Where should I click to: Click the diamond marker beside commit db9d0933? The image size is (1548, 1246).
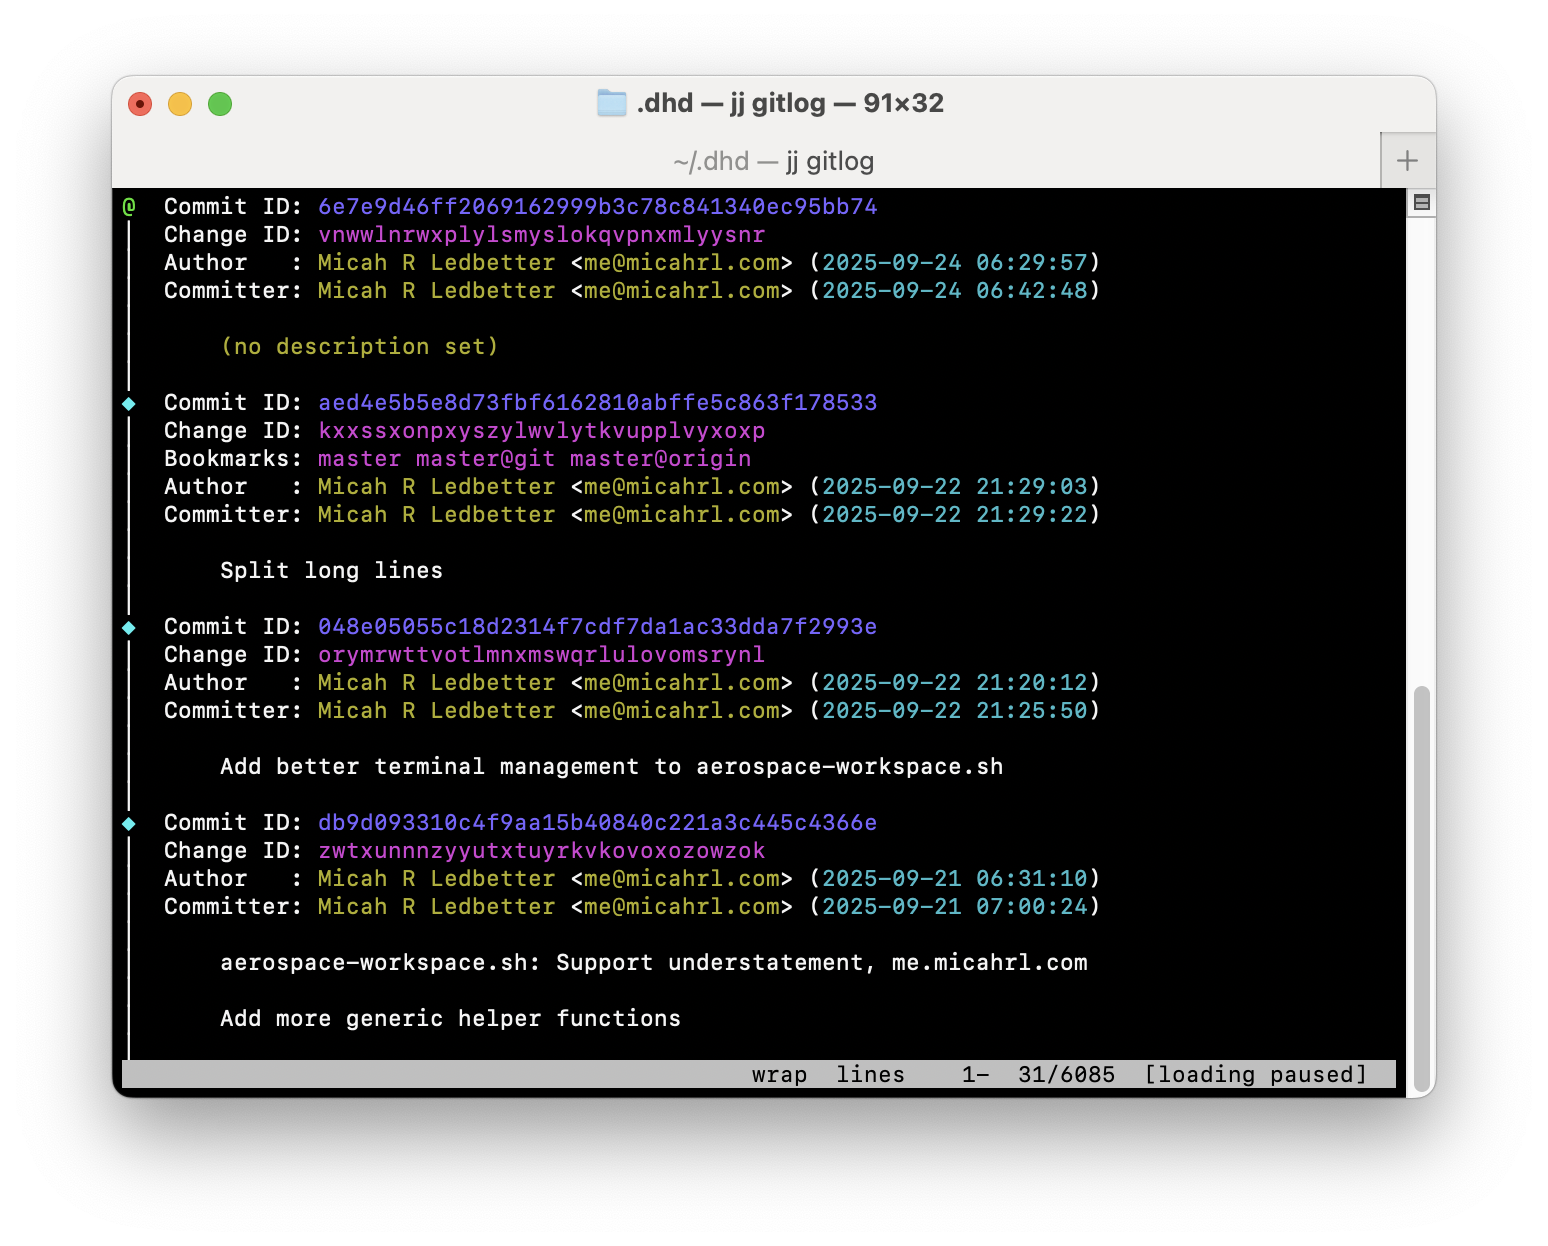129,824
